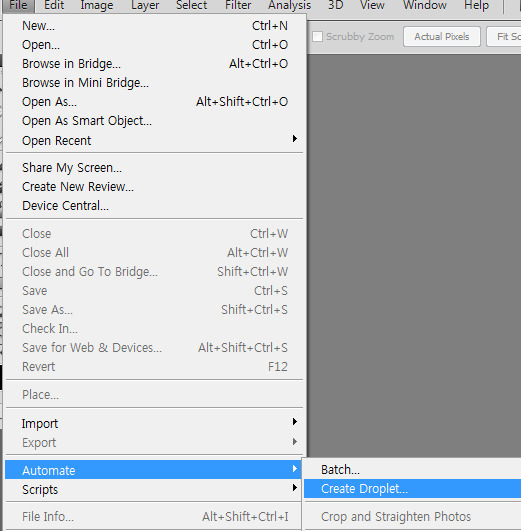Select Close All in File menu
This screenshot has height=531, width=521.
coord(154,253)
